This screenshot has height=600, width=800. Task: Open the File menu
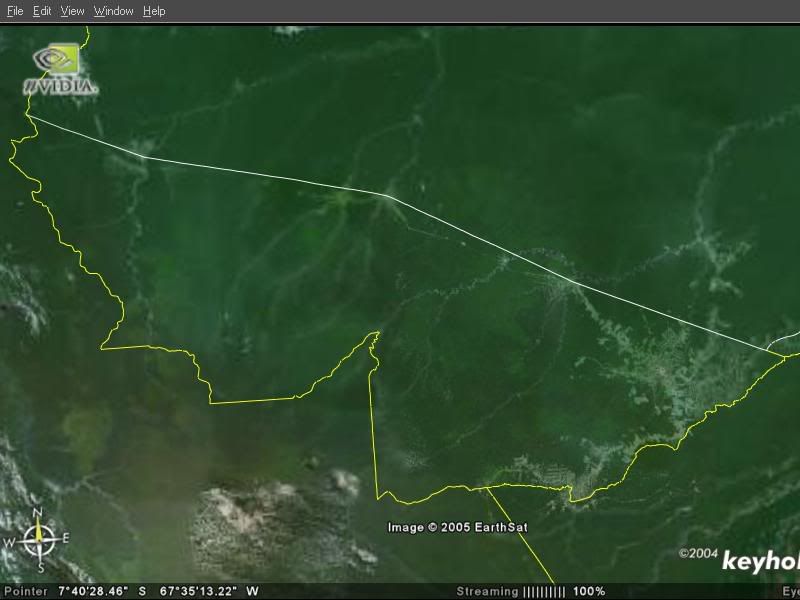[15, 11]
